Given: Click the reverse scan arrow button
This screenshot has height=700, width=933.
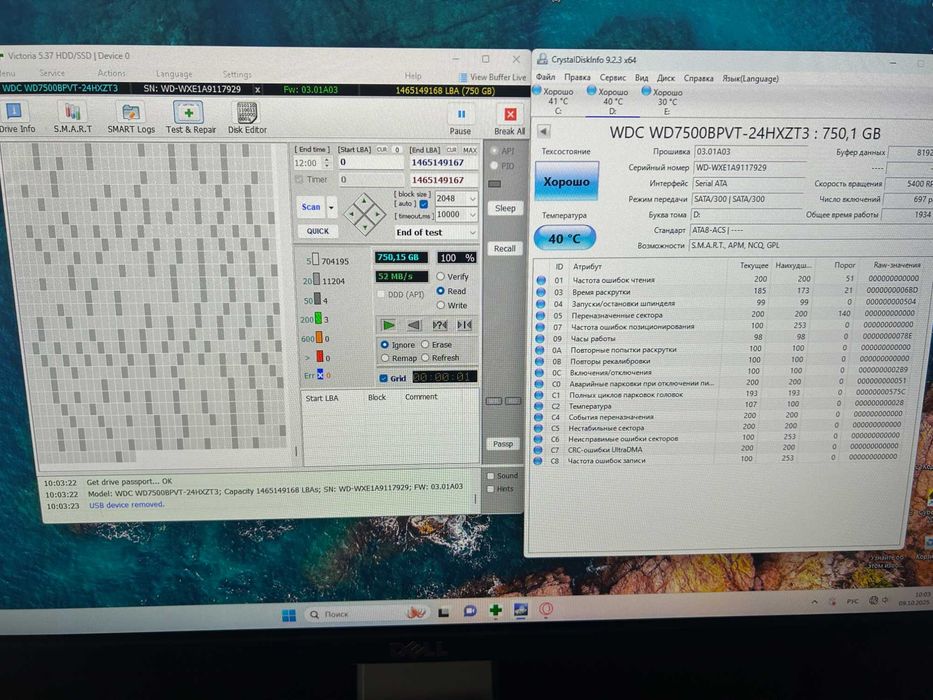Looking at the screenshot, I should point(414,324).
